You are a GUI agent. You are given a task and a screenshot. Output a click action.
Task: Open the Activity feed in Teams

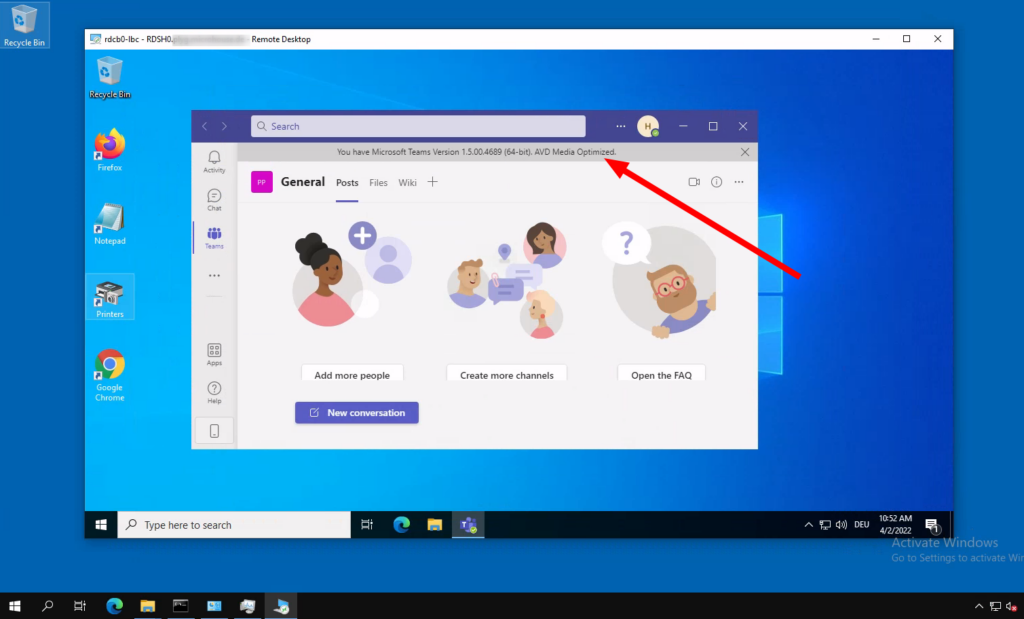214,161
